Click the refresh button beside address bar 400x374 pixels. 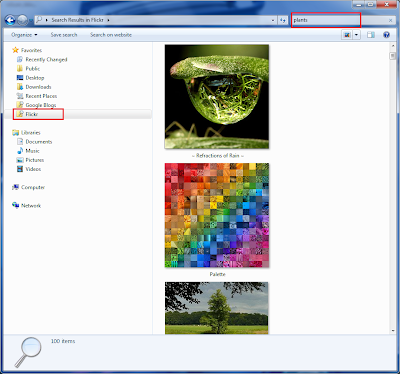point(283,20)
